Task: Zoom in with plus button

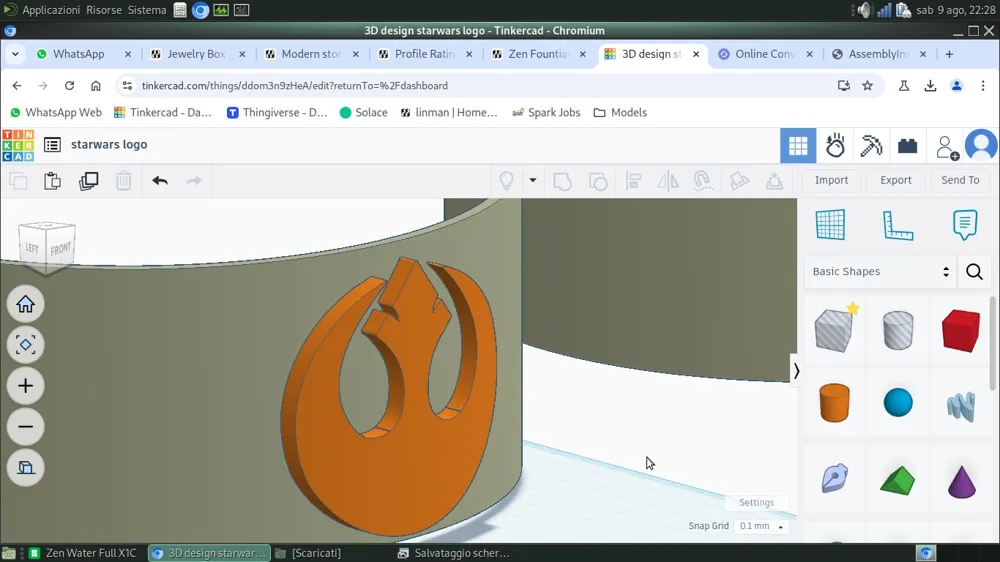Action: coord(26,386)
